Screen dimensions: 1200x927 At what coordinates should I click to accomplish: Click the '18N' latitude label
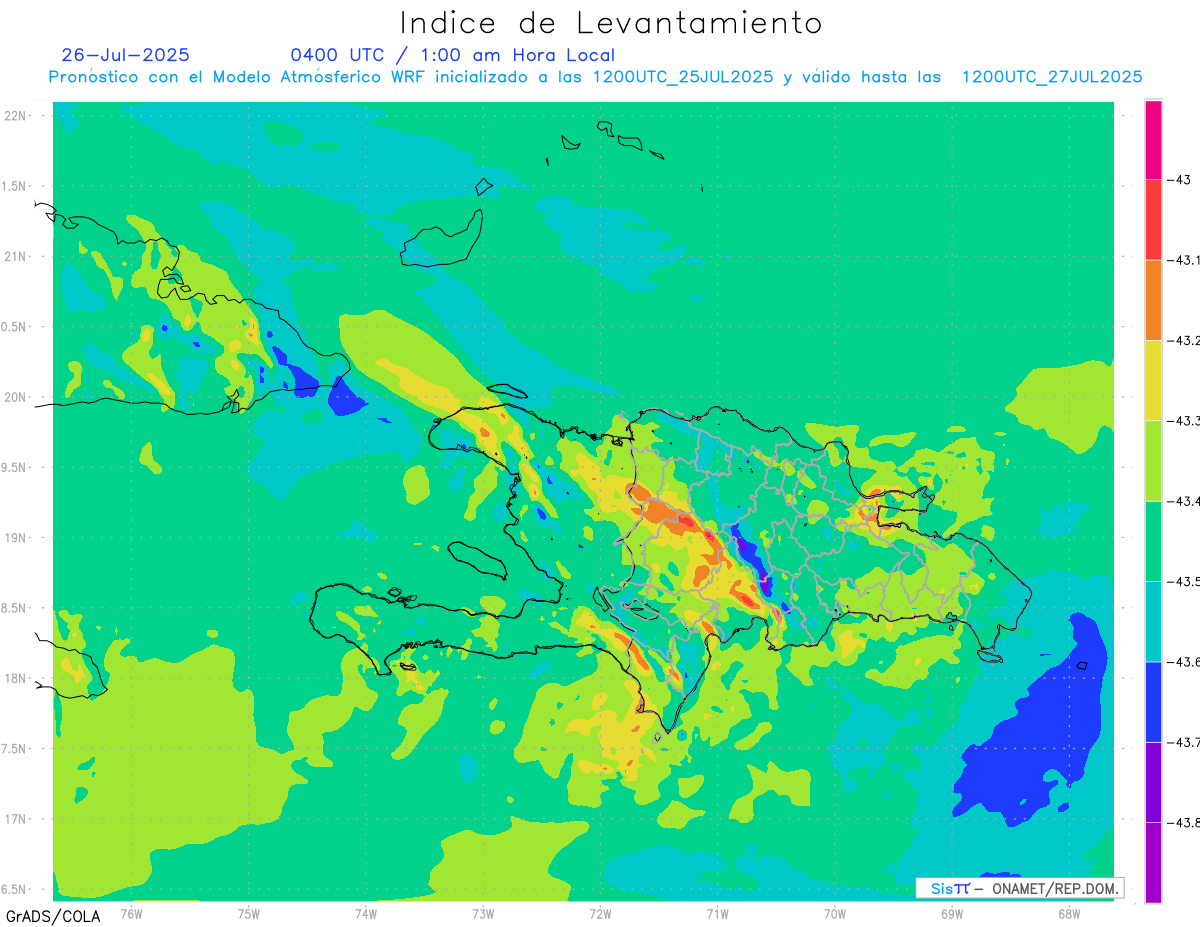point(15,678)
